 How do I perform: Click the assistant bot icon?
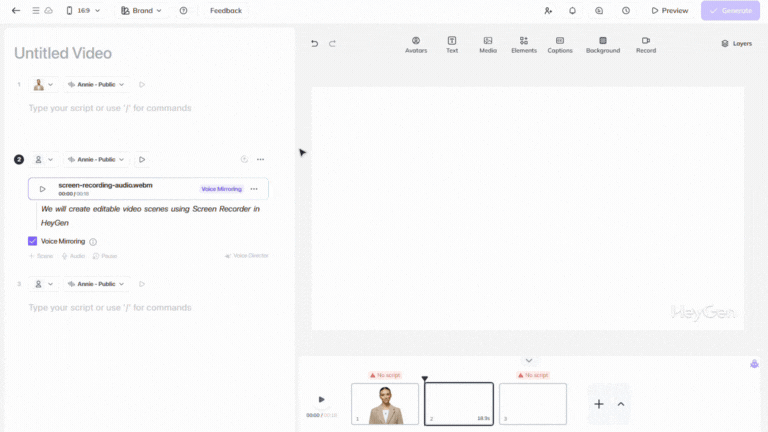(754, 364)
